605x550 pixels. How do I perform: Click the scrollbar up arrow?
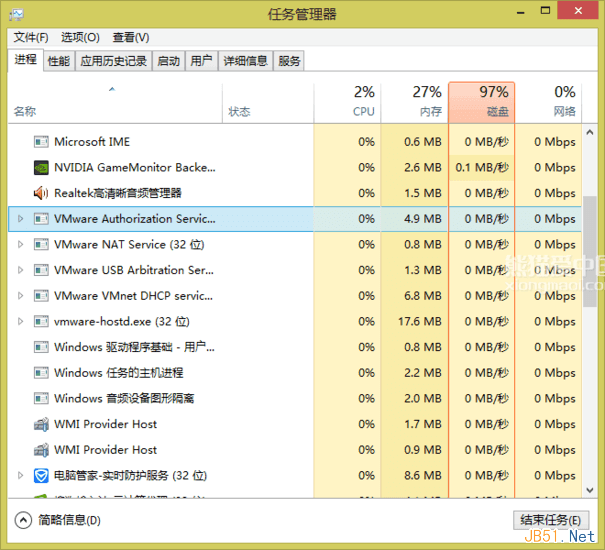[590, 132]
